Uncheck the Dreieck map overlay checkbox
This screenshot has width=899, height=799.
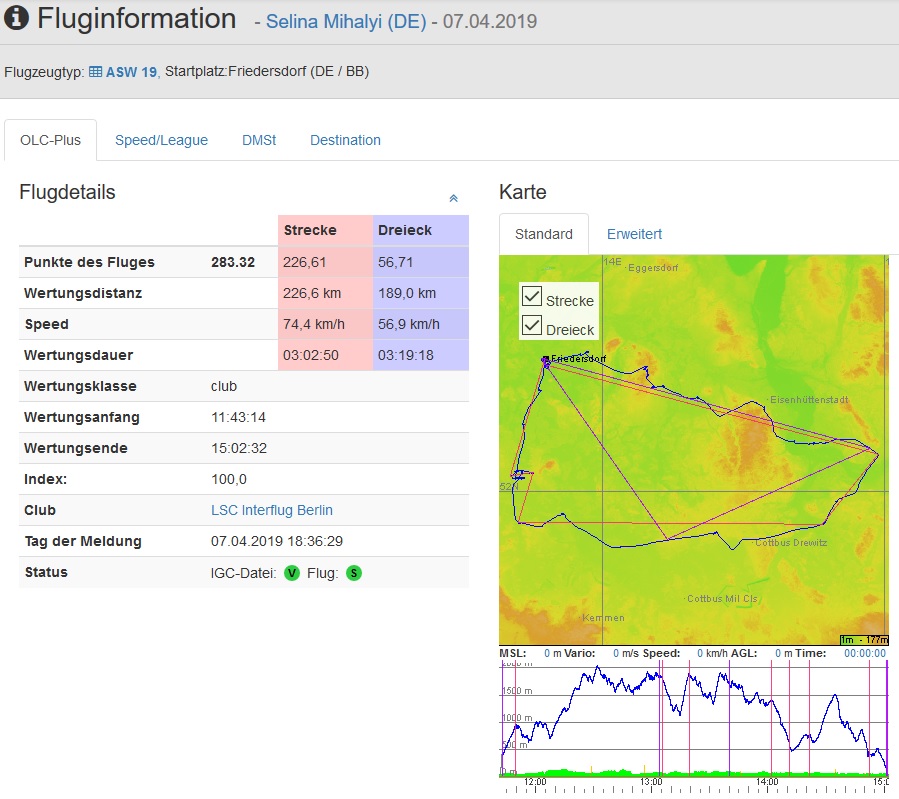[x=532, y=326]
